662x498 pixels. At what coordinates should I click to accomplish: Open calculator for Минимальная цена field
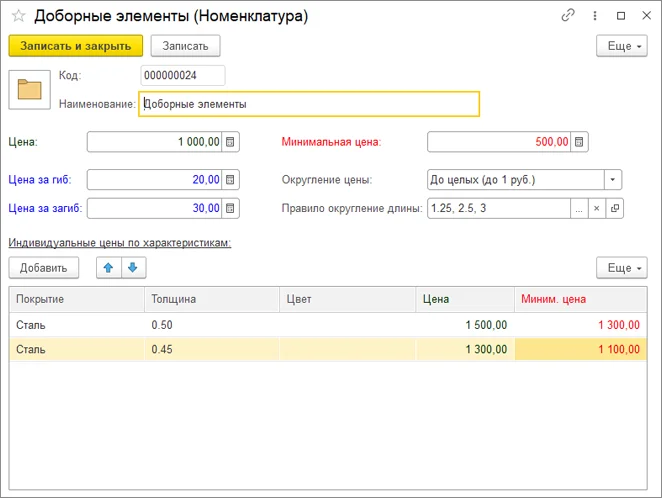[579, 142]
